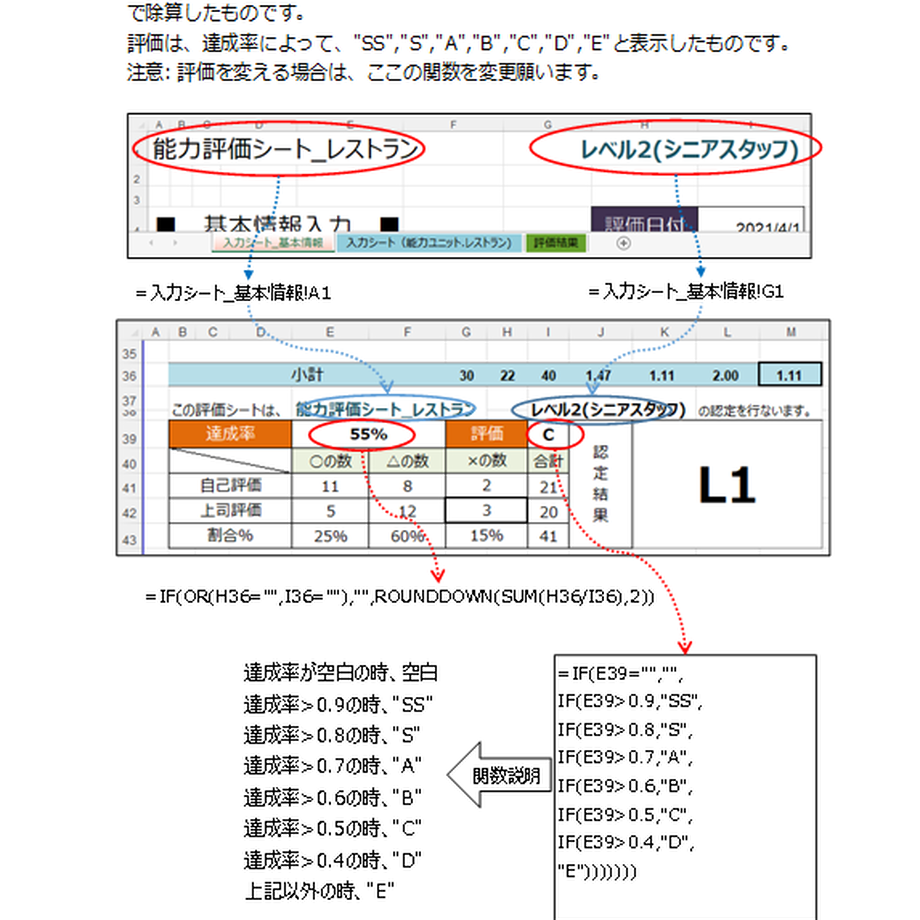The height and width of the screenshot is (920, 920).
Task: Select the date cell 2021/4/1
Action: pos(751,221)
